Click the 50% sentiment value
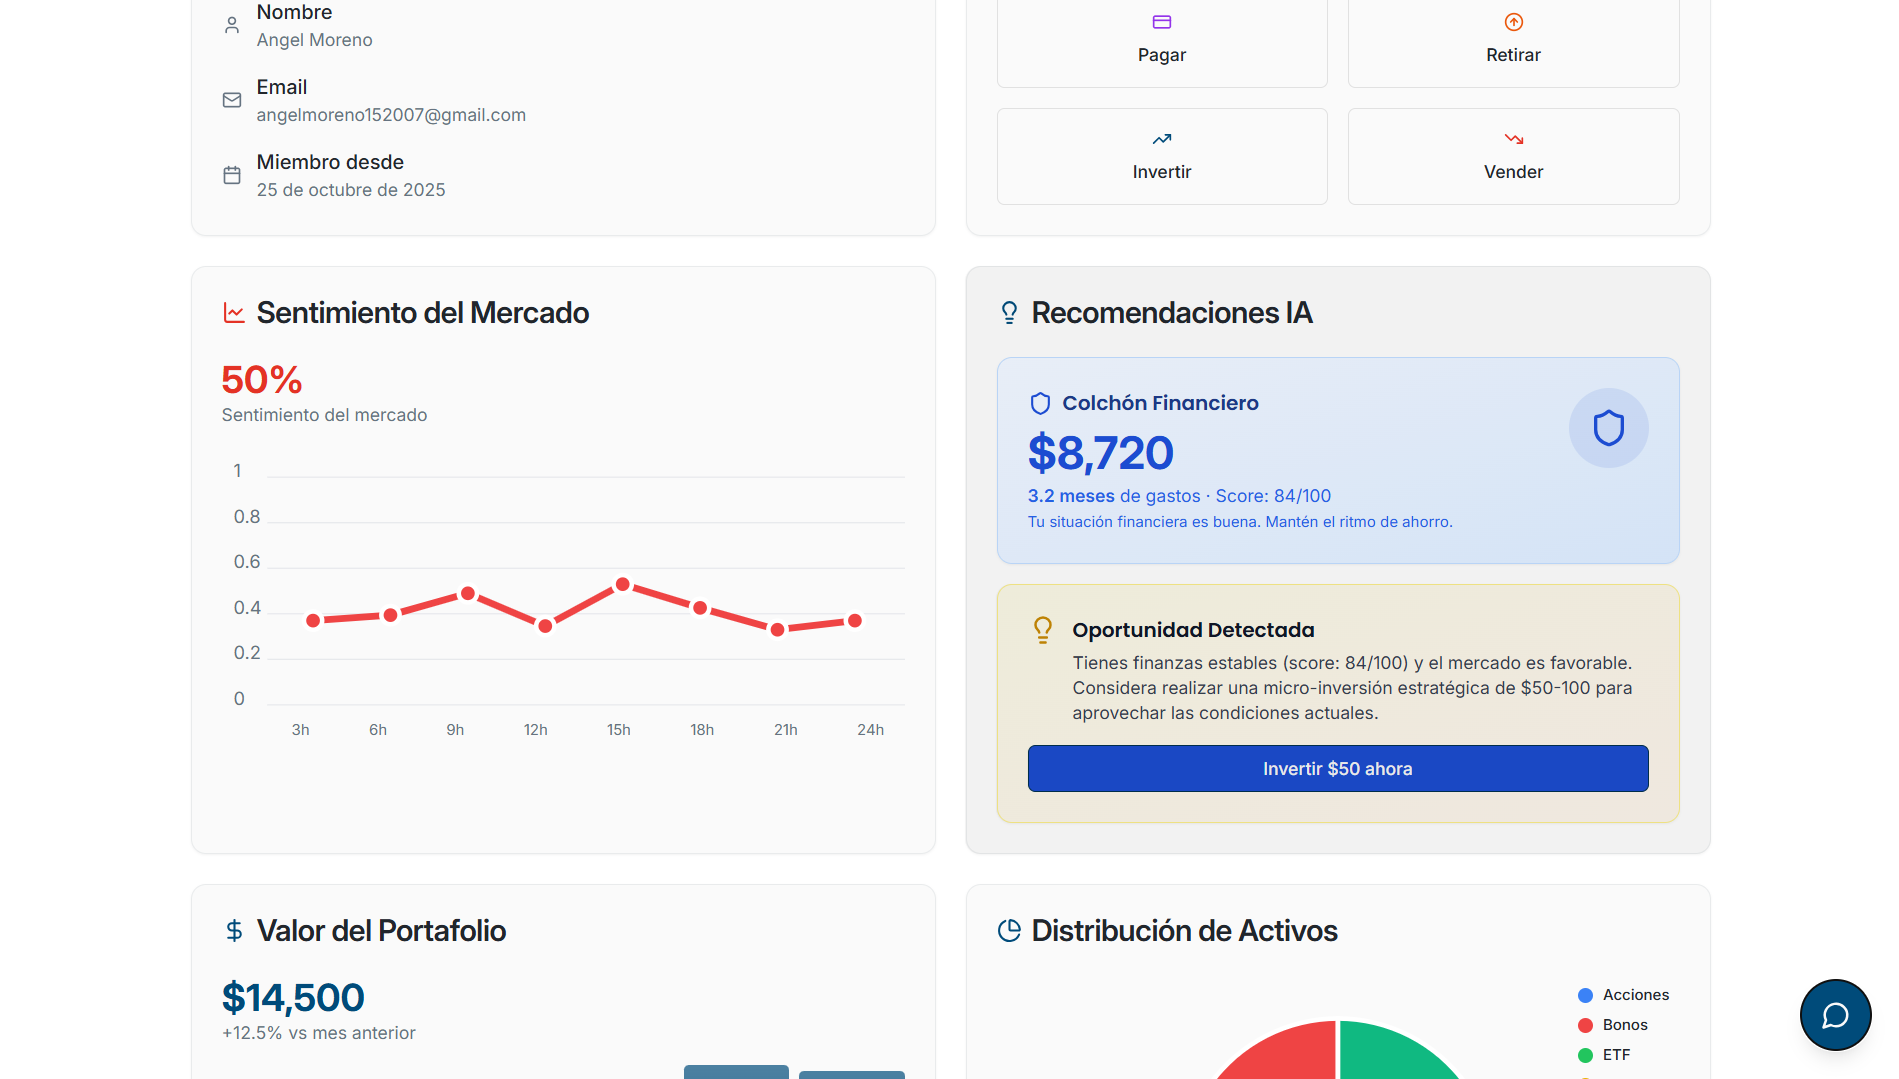This screenshot has width=1899, height=1079. point(262,380)
